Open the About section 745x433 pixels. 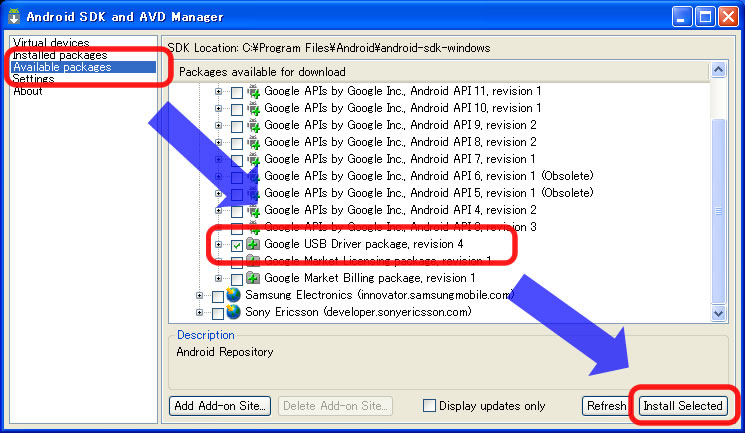tap(28, 91)
